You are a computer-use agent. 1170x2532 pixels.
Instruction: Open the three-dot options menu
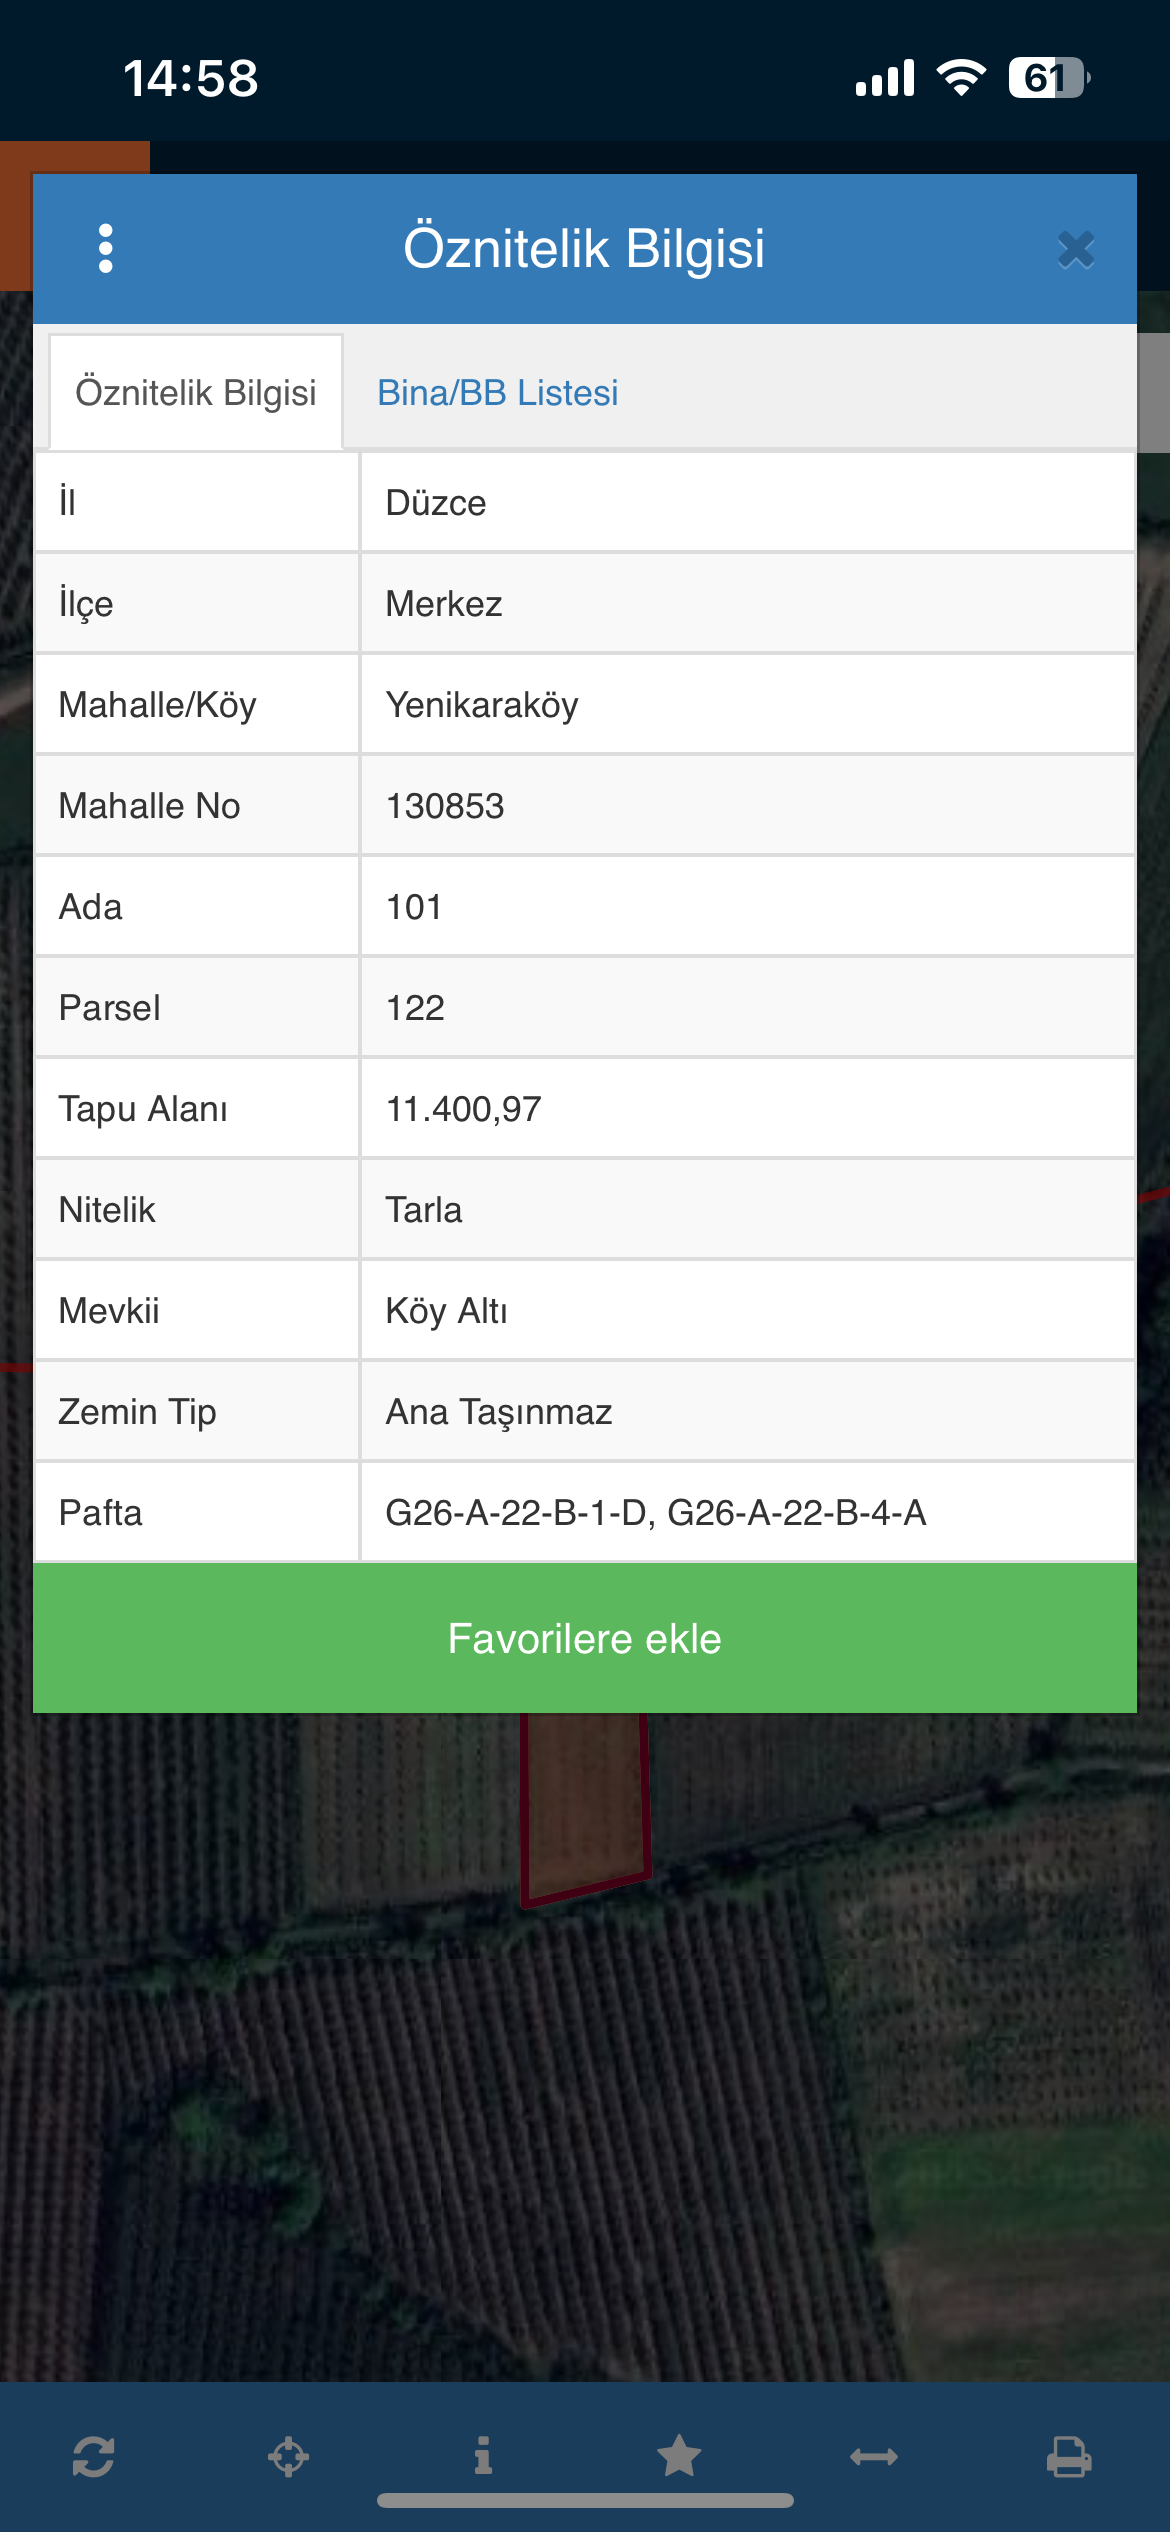(105, 248)
